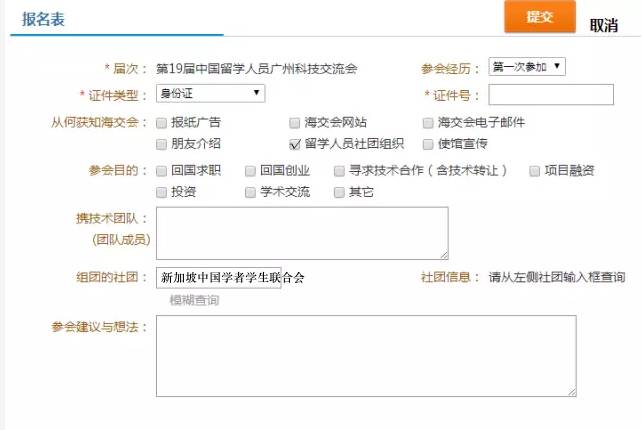Tick the 回国求职 purpose checkbox

[162, 171]
